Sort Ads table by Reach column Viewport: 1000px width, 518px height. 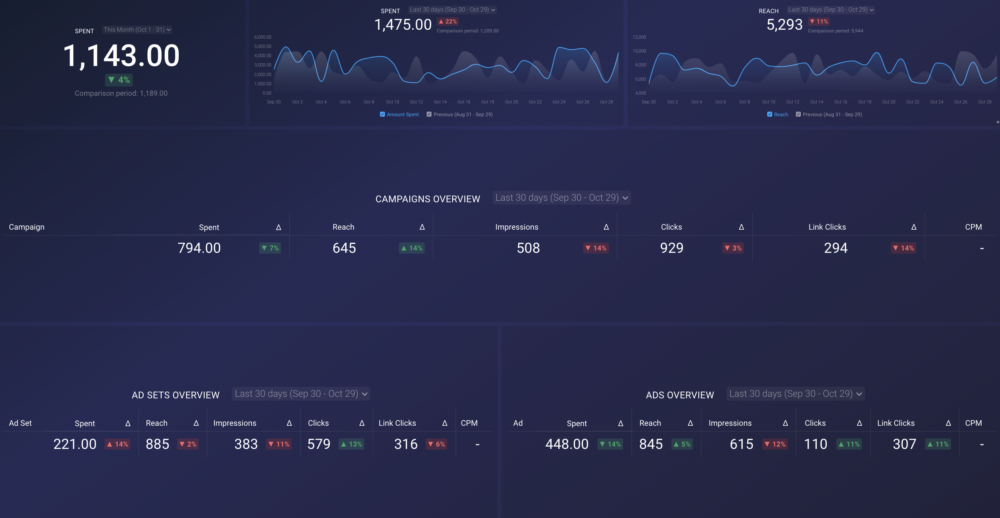pyautogui.click(x=651, y=423)
